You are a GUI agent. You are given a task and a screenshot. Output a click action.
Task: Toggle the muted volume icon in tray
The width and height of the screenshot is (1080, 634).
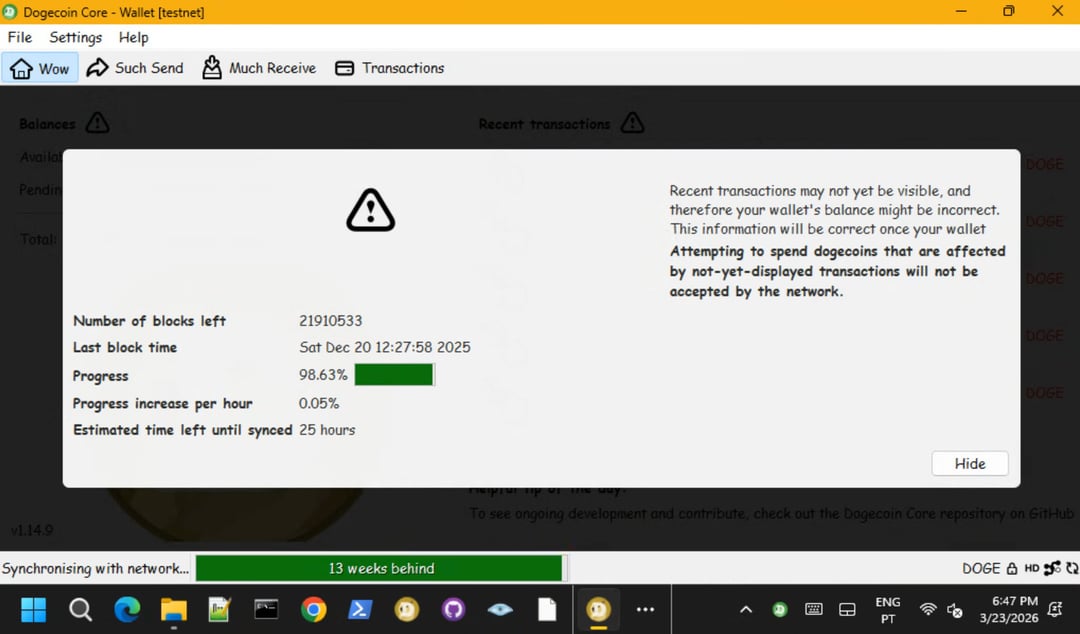point(955,609)
